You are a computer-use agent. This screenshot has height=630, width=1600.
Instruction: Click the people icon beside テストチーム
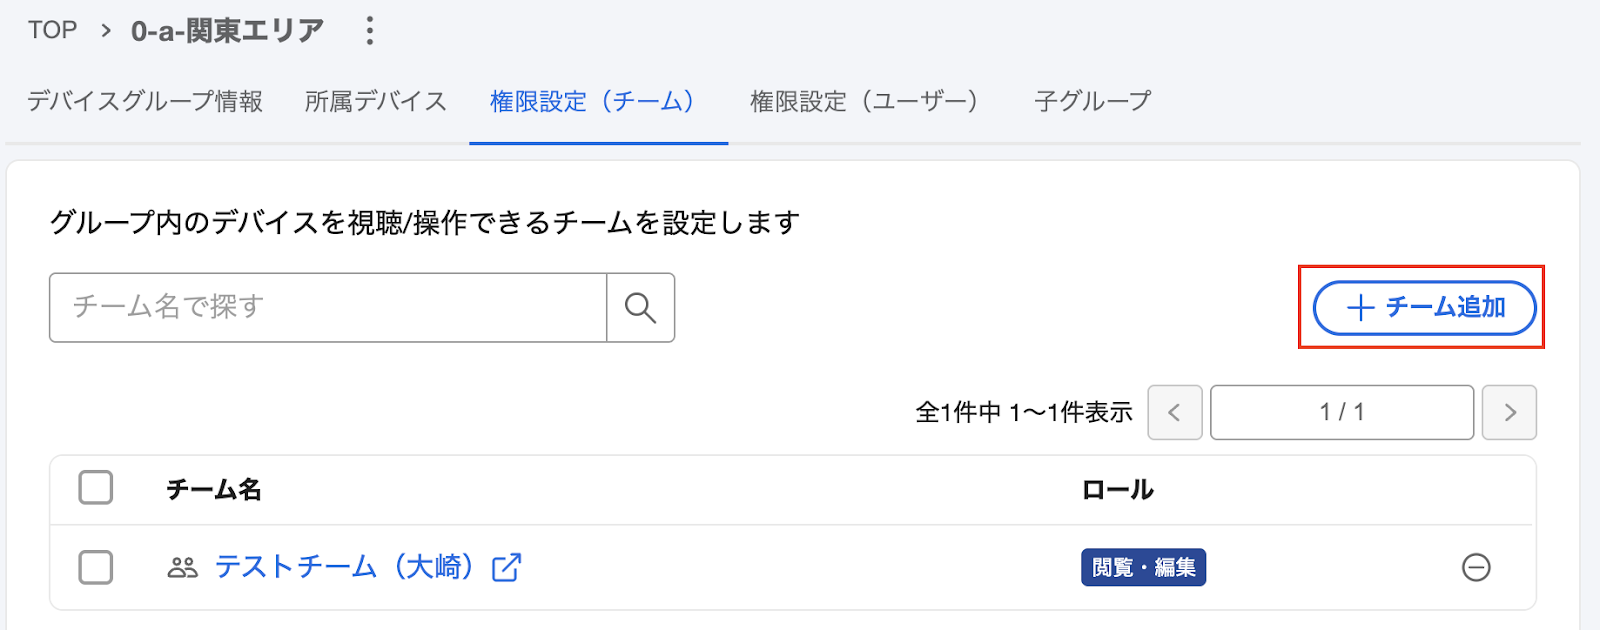coord(182,568)
